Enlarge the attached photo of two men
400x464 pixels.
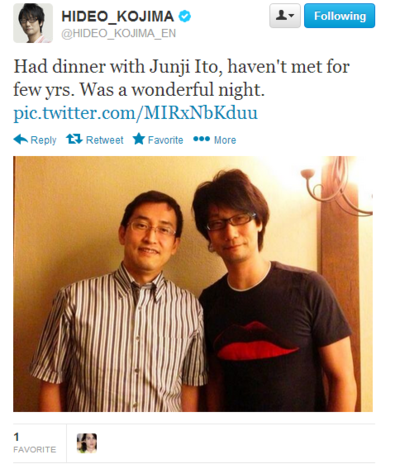[x=193, y=284]
